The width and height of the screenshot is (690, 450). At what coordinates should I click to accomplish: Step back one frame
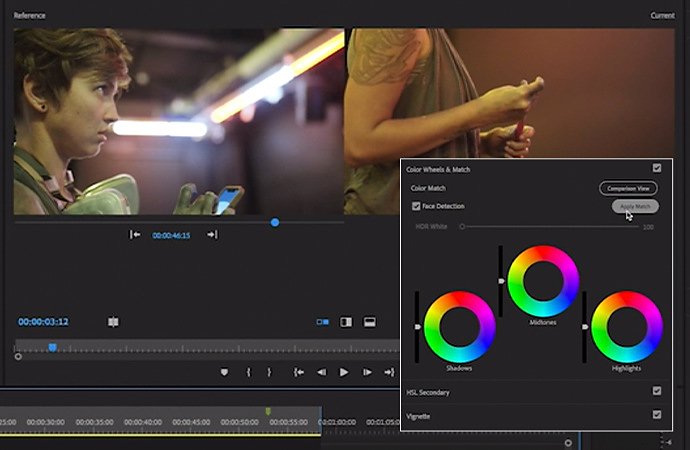322,373
